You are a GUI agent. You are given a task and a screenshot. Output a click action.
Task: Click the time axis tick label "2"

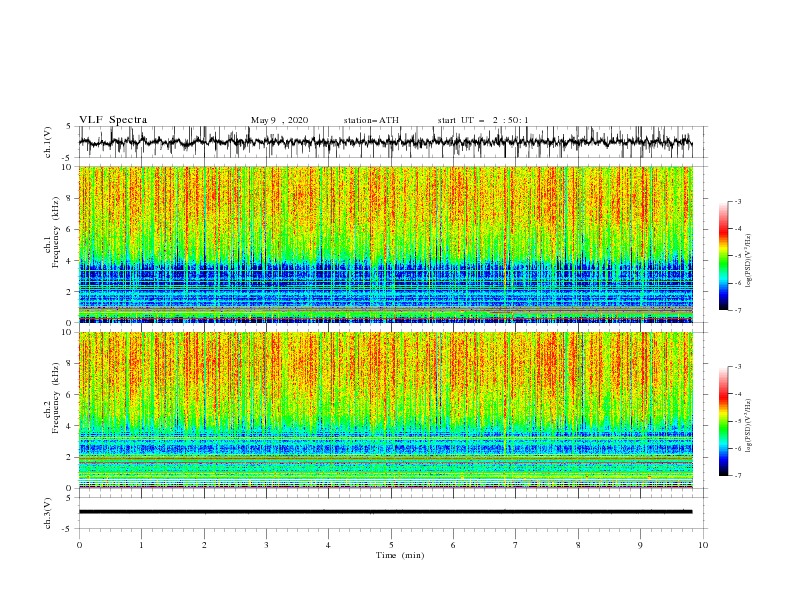204,545
